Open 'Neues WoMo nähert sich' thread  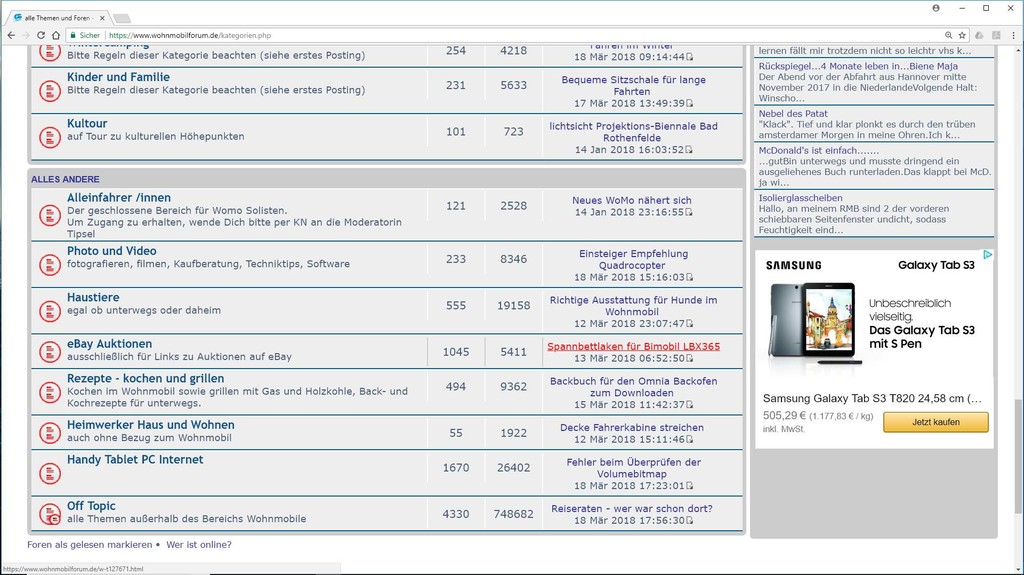click(x=632, y=200)
